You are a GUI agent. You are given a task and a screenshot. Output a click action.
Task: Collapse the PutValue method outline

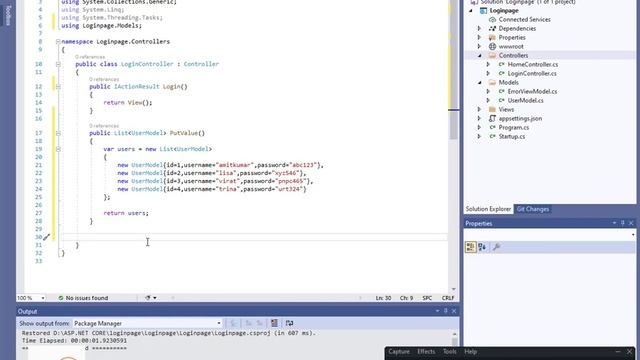click(58, 133)
